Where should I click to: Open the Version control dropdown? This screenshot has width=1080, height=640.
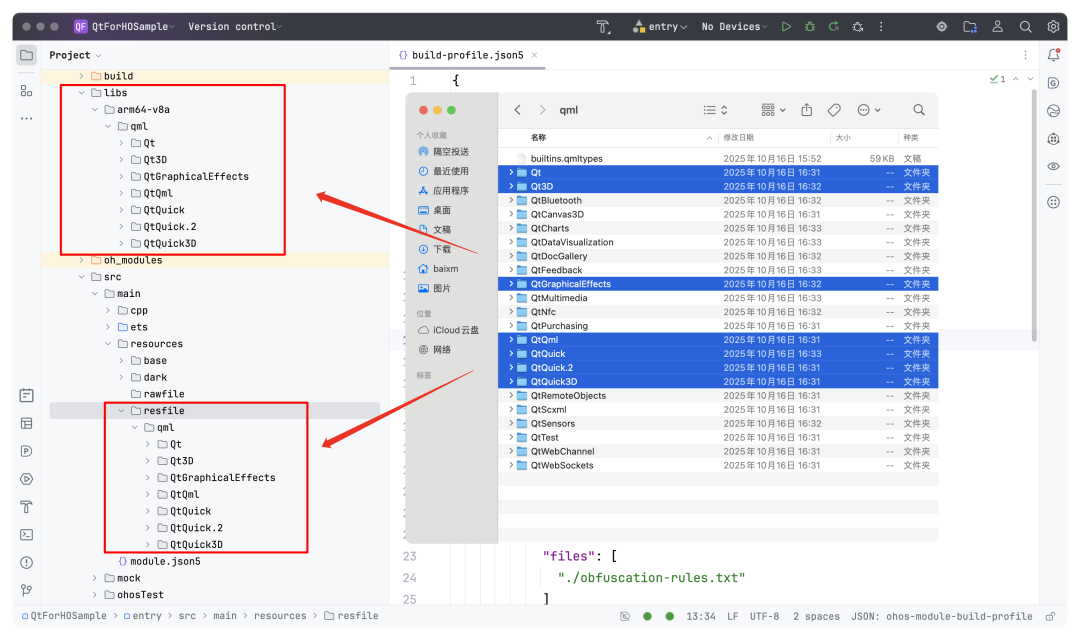[236, 27]
